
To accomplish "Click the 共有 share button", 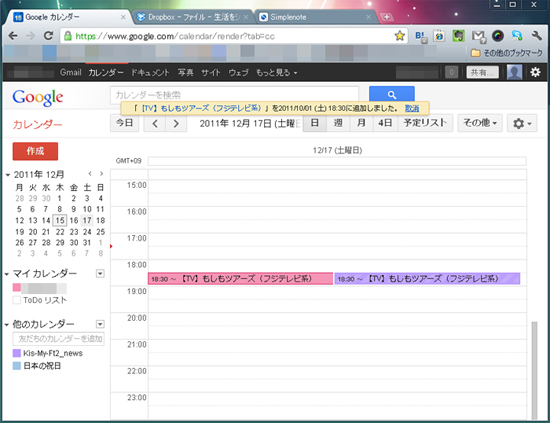I will click(x=483, y=73).
